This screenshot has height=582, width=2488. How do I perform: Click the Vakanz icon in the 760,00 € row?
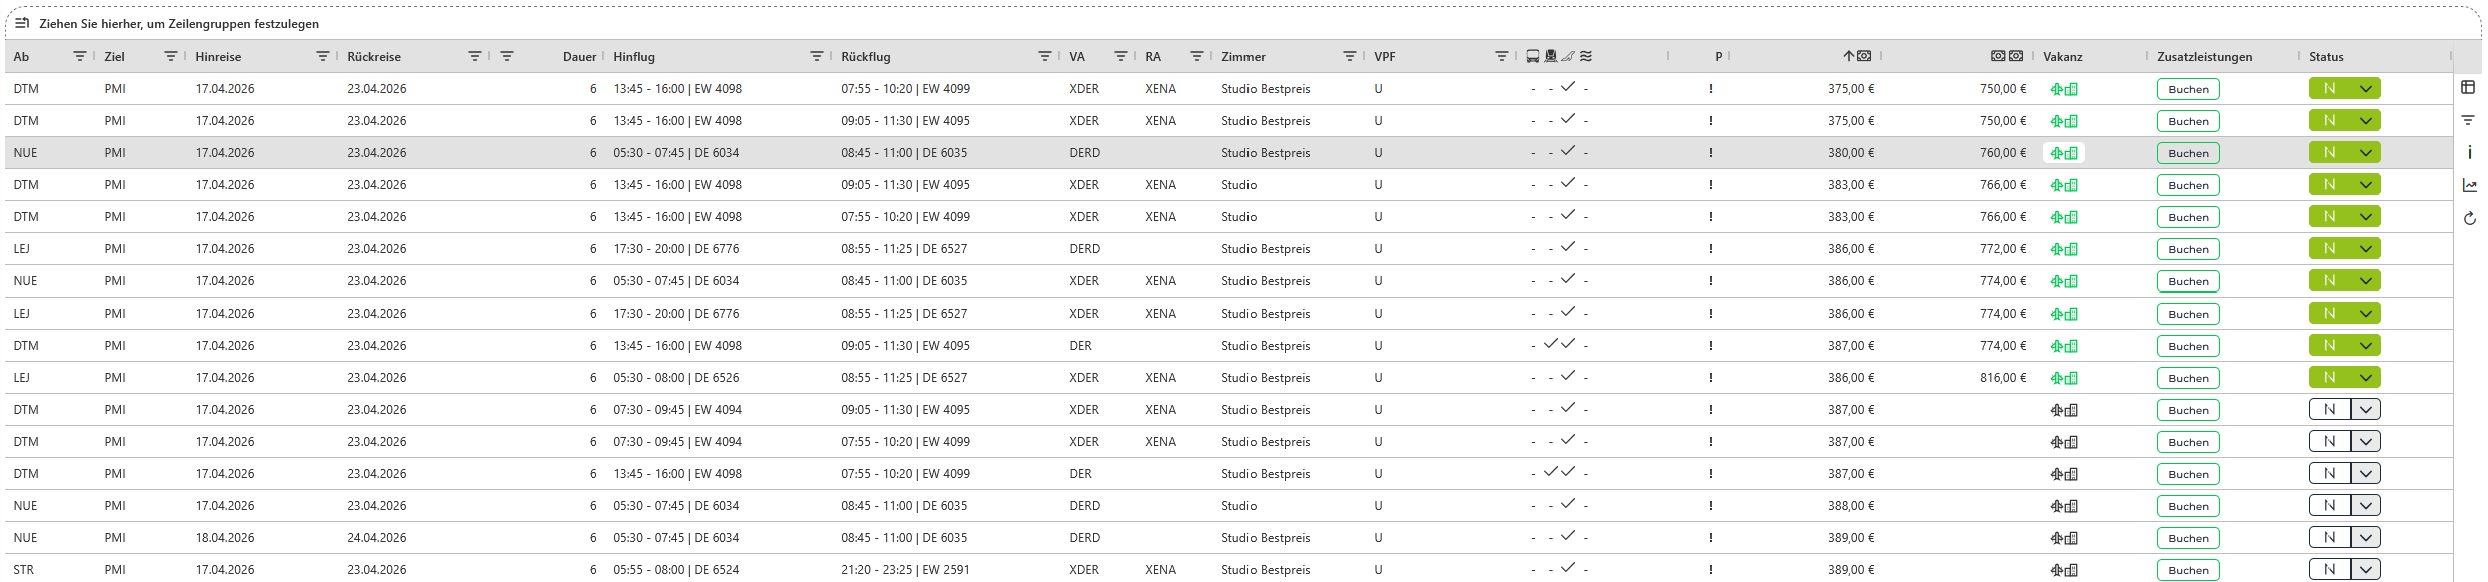coord(2064,153)
